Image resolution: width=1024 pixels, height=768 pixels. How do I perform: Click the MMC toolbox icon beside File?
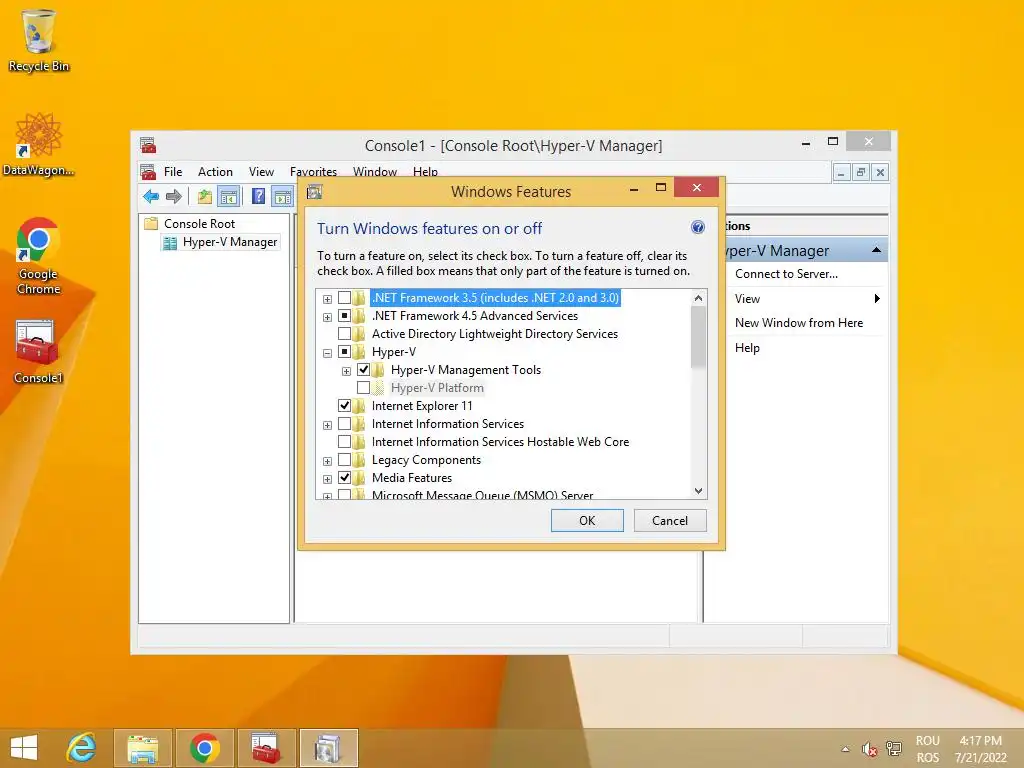pyautogui.click(x=148, y=172)
